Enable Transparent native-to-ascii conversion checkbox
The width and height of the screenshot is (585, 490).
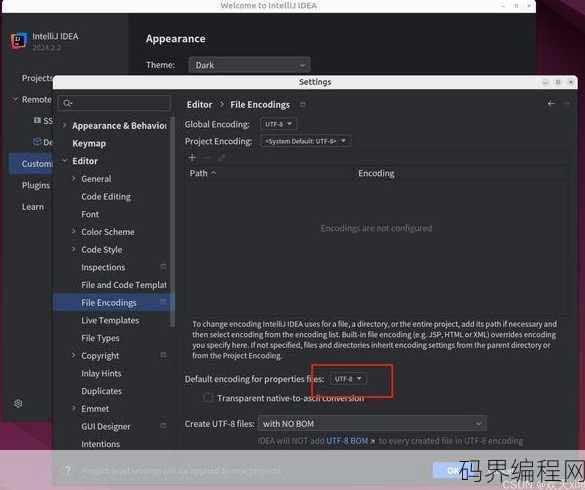click(x=208, y=397)
